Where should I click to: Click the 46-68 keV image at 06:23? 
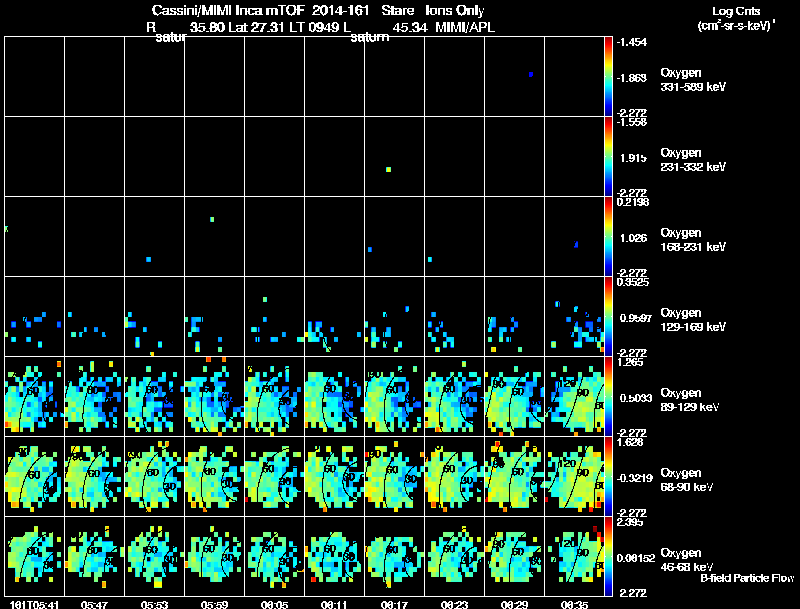tap(455, 557)
